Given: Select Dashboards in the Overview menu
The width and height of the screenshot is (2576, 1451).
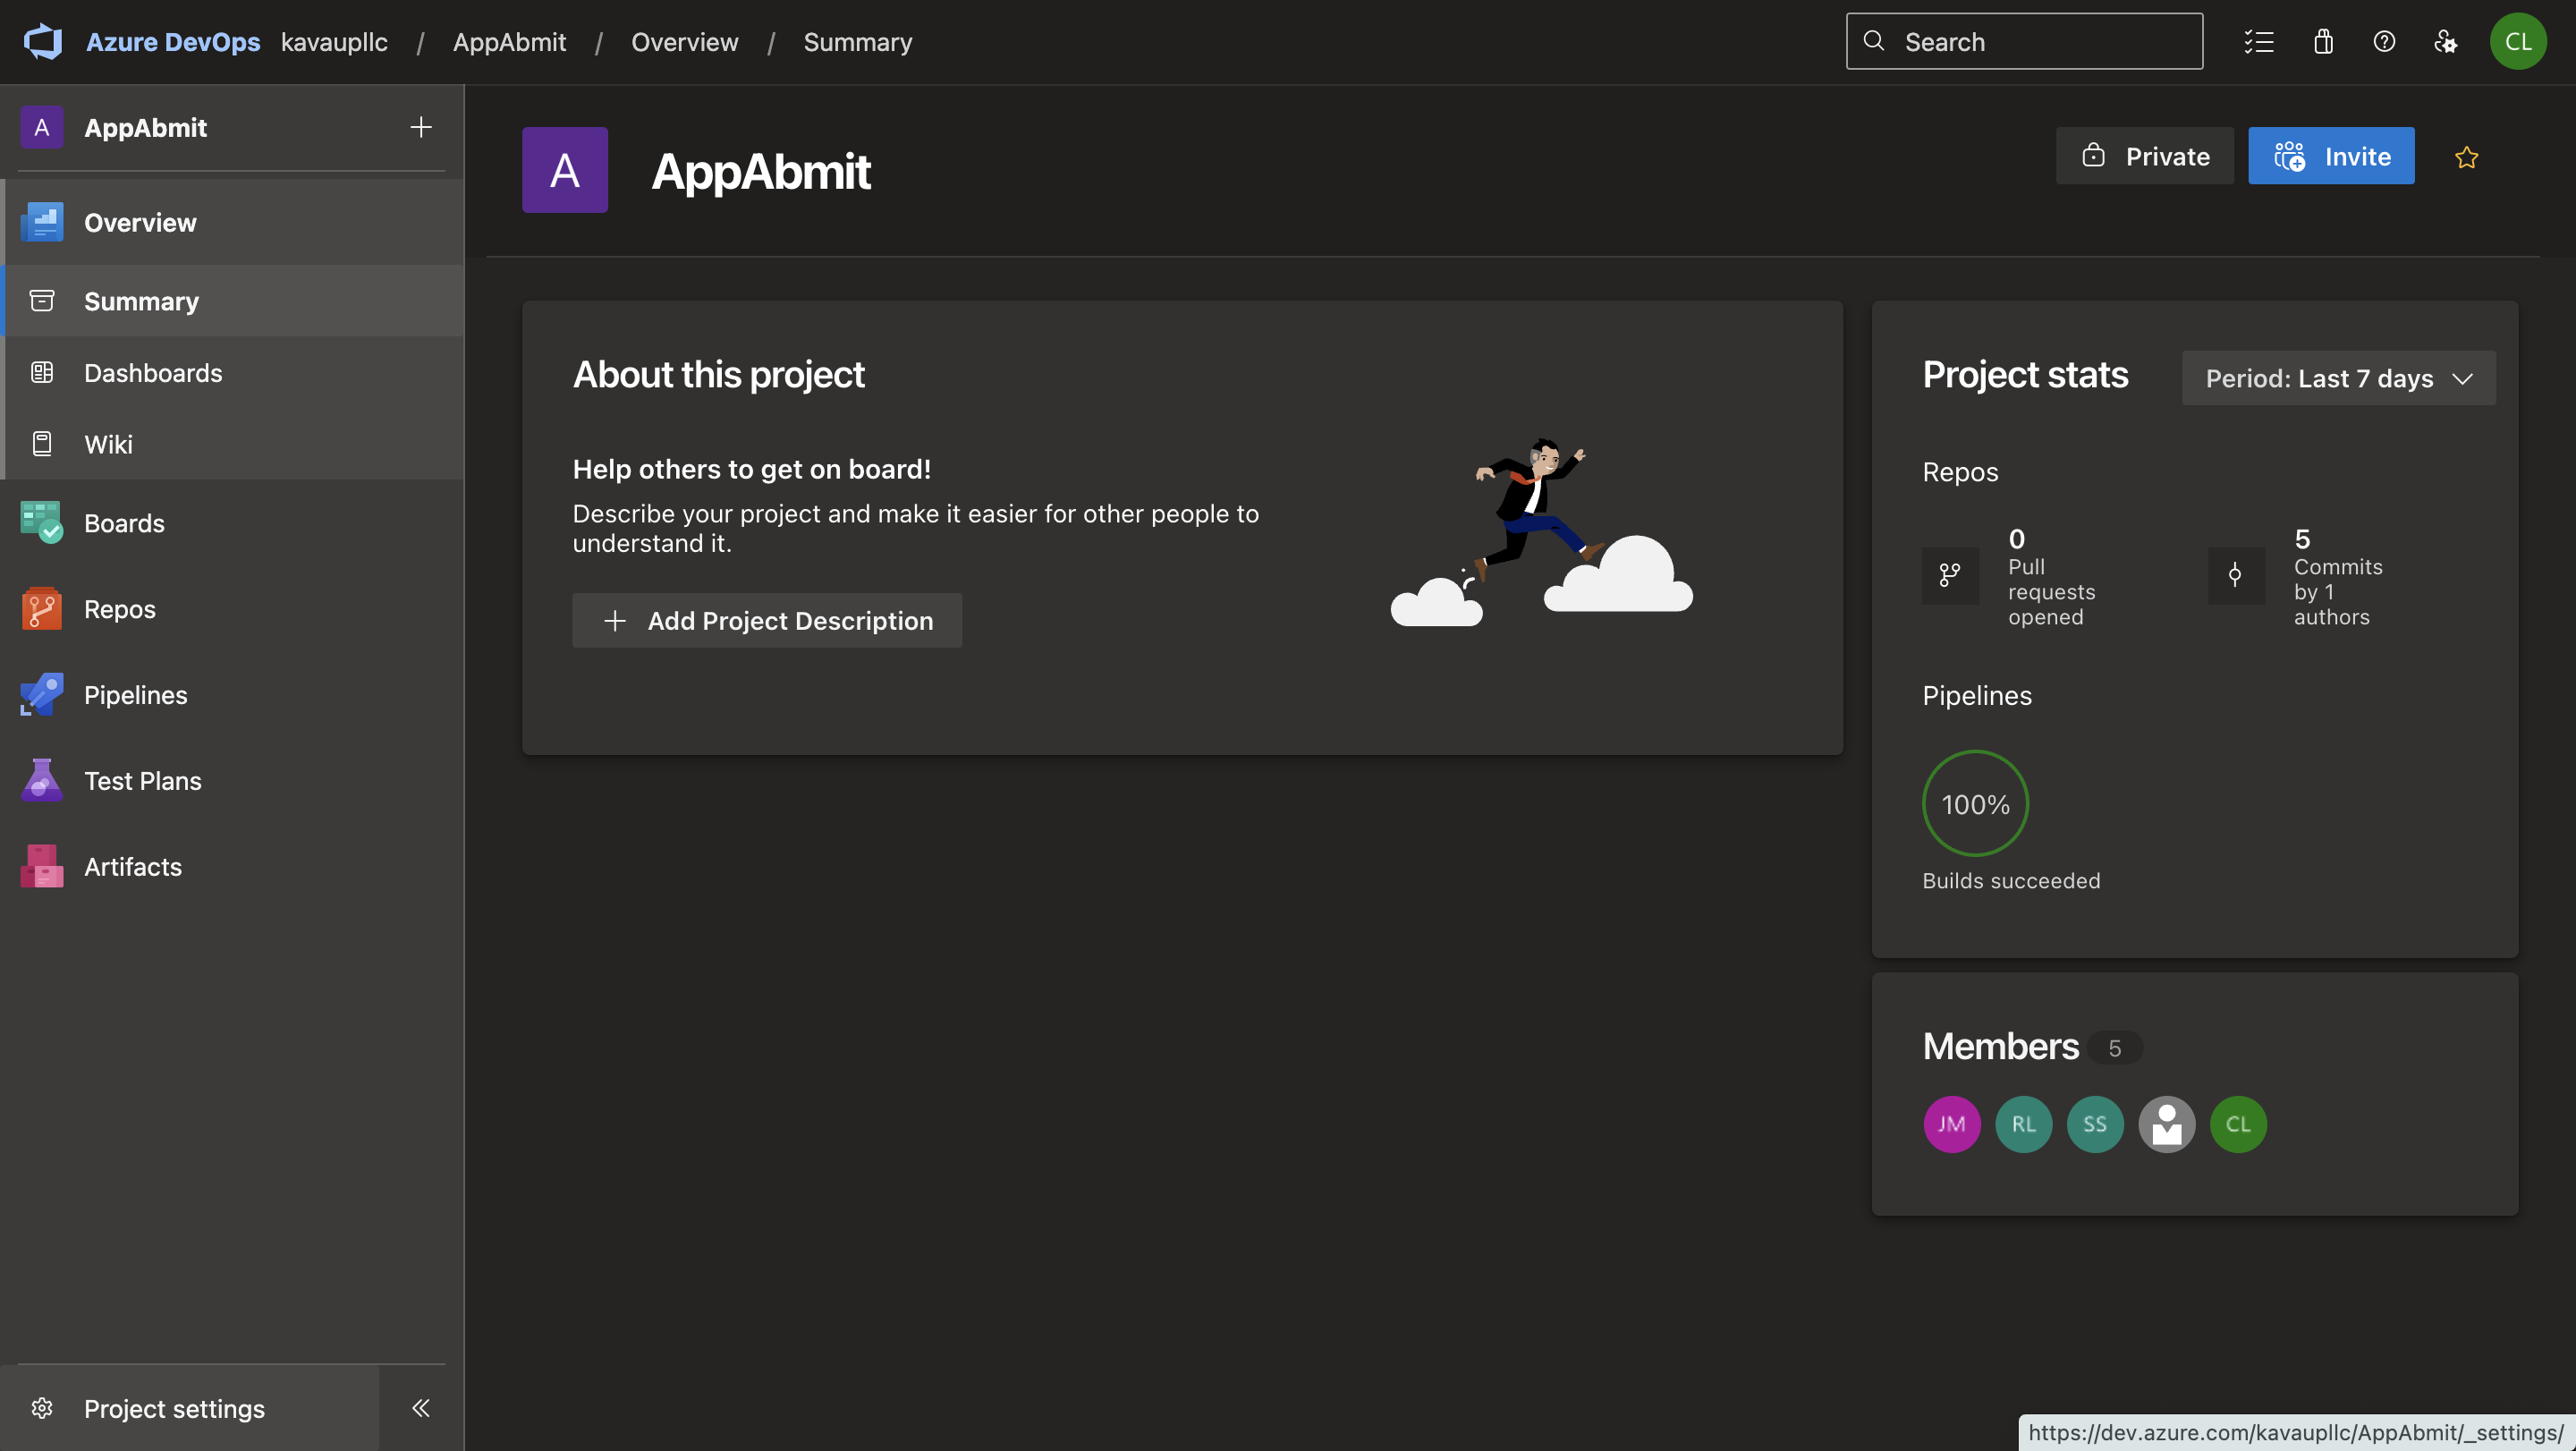Looking at the screenshot, I should click(153, 372).
